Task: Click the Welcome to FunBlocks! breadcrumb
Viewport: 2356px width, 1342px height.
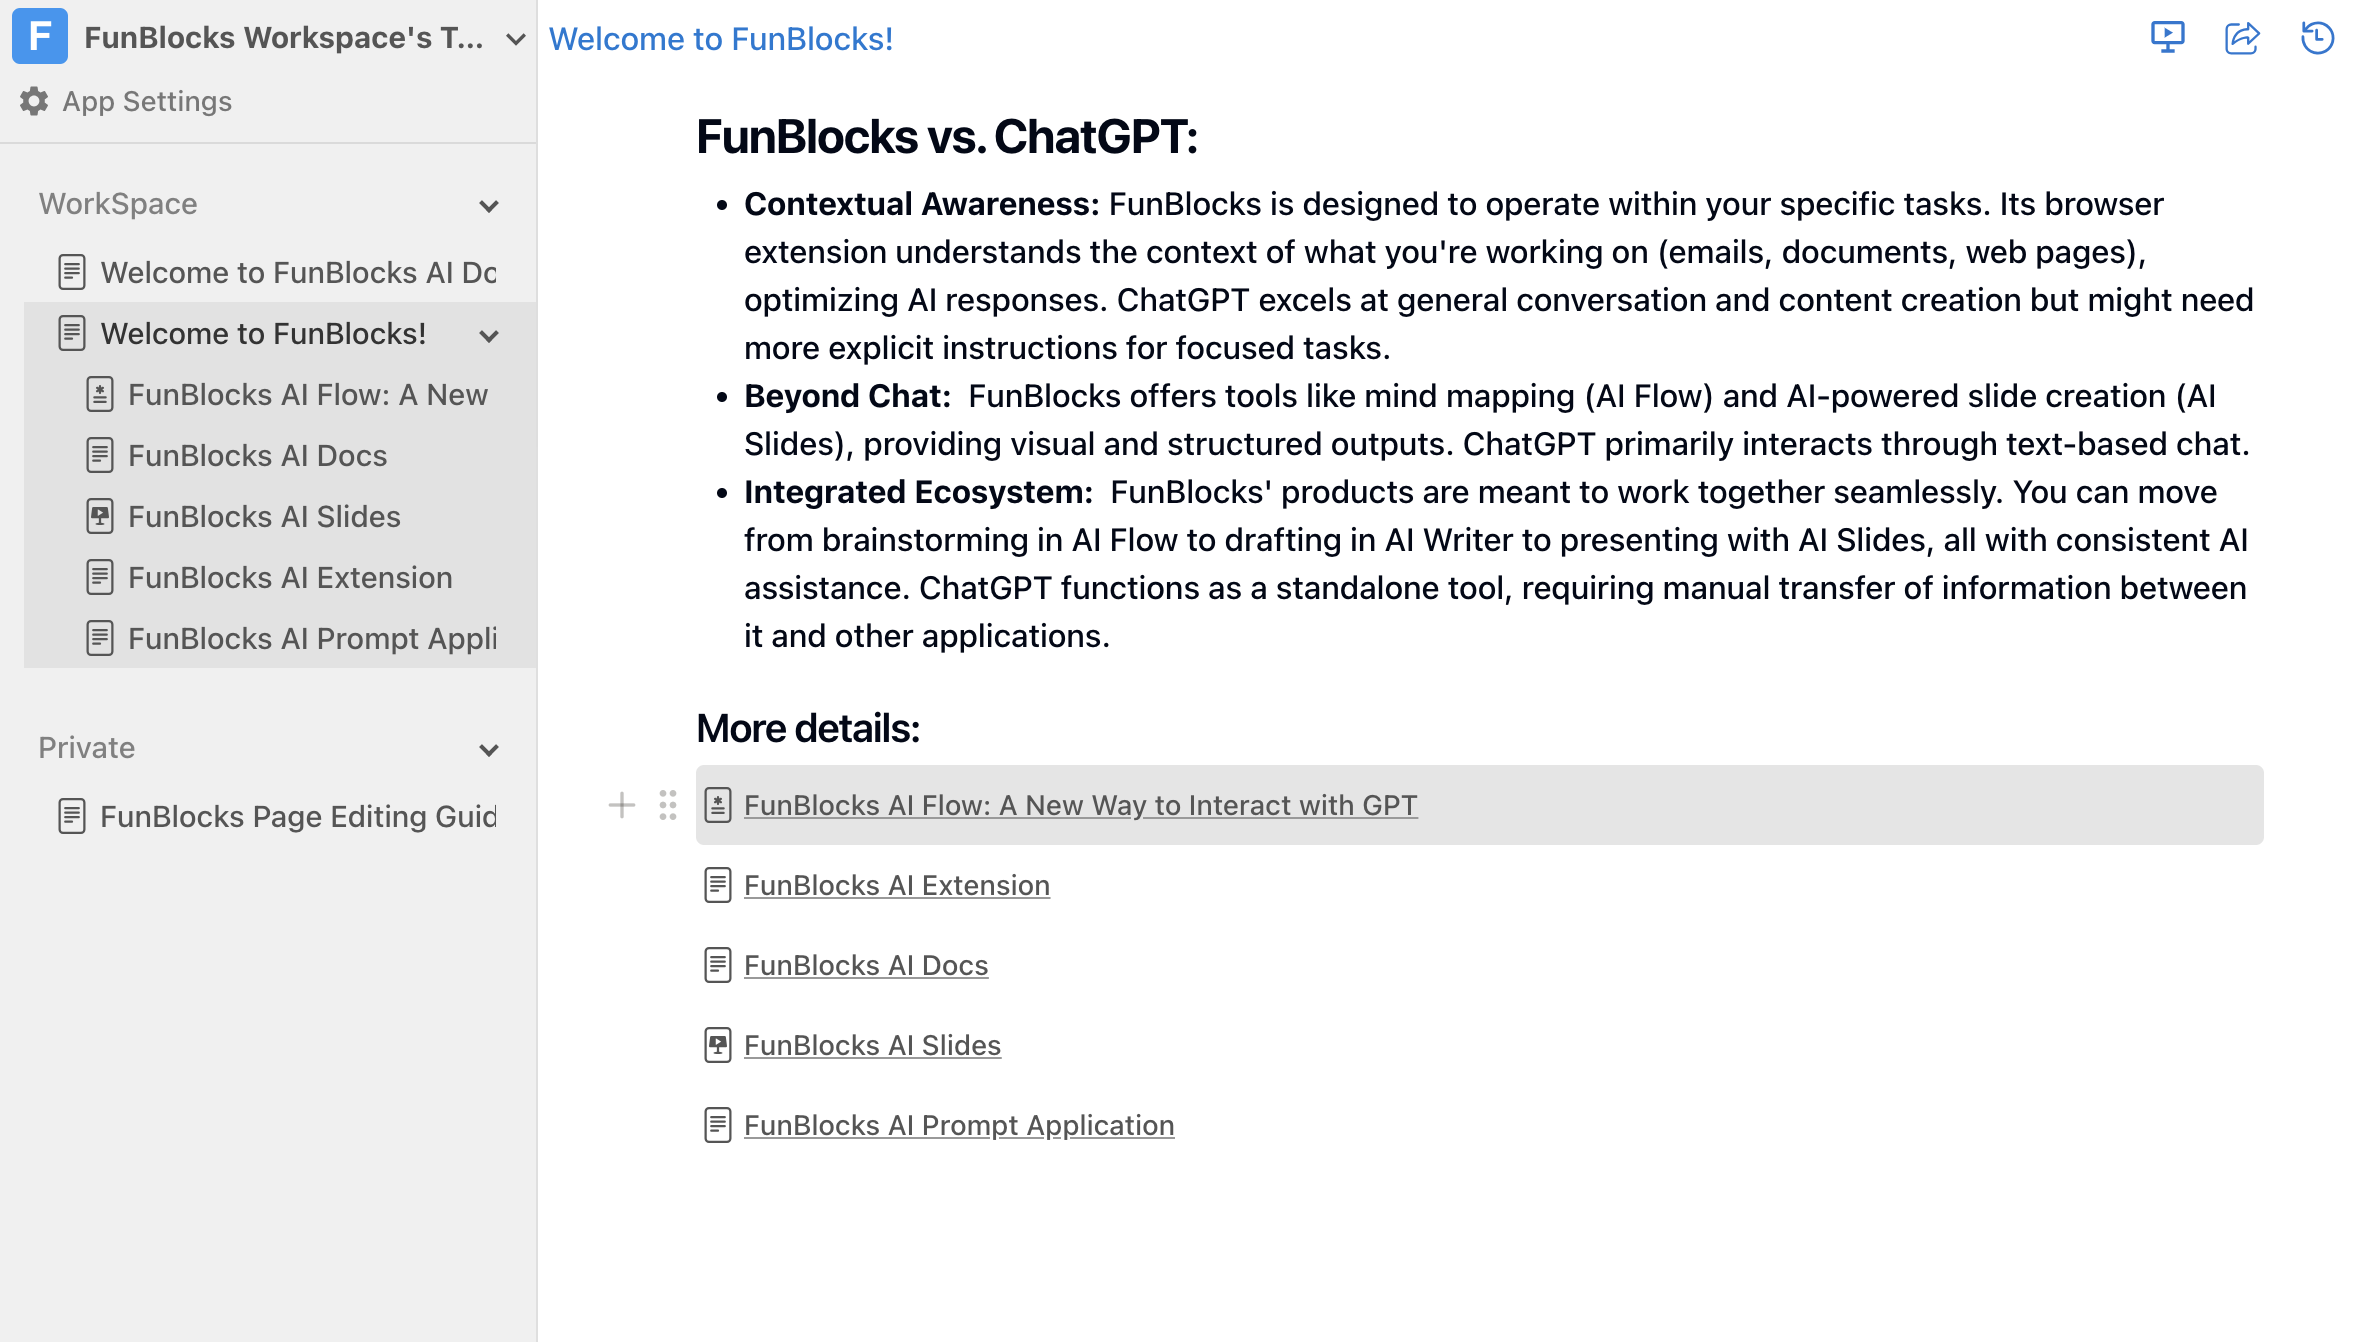Action: [x=721, y=38]
